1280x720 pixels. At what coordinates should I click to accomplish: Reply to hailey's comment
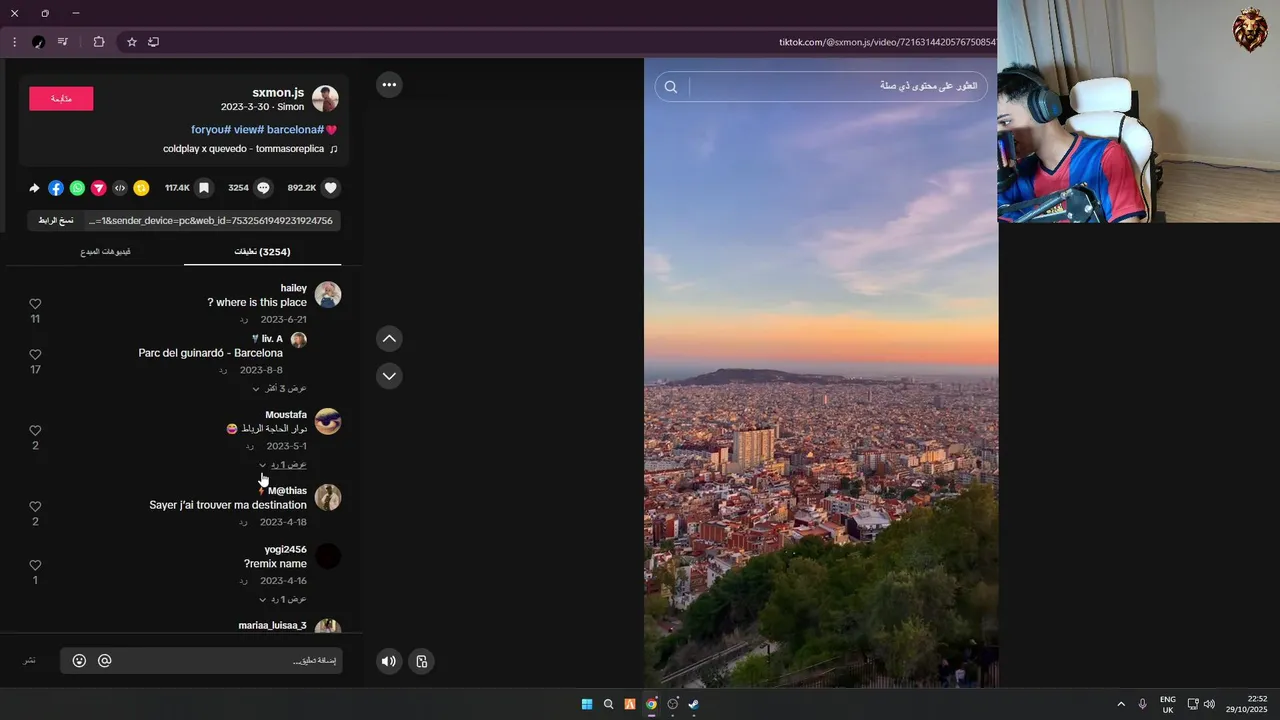click(x=243, y=320)
